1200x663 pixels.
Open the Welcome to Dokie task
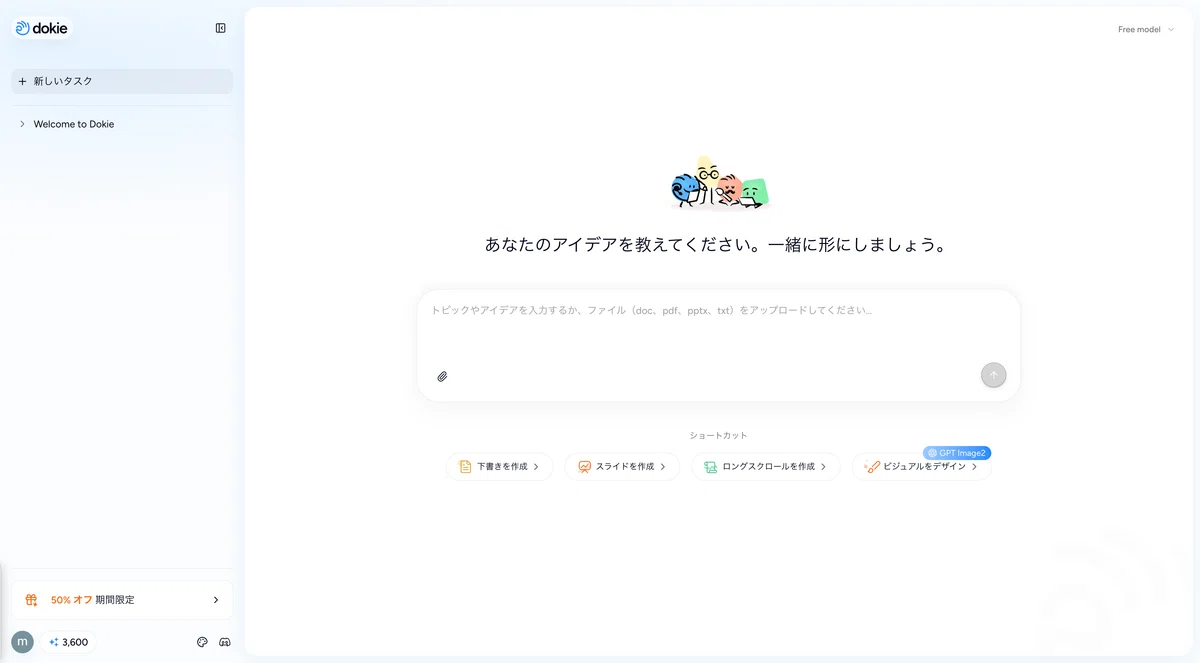click(x=74, y=124)
